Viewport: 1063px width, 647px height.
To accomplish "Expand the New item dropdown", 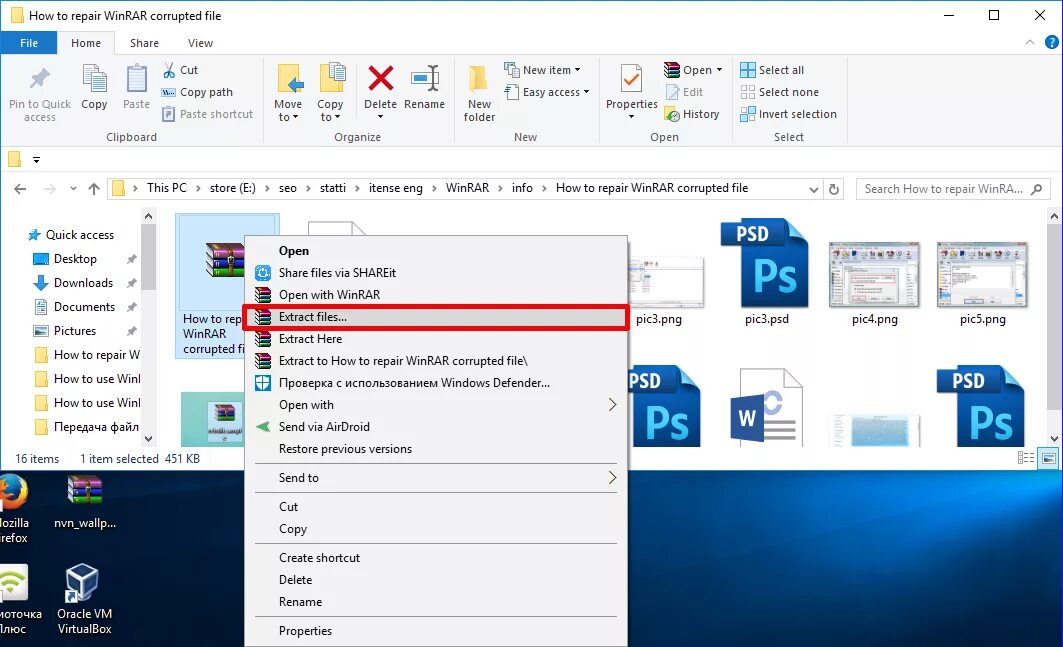I will pyautogui.click(x=578, y=70).
